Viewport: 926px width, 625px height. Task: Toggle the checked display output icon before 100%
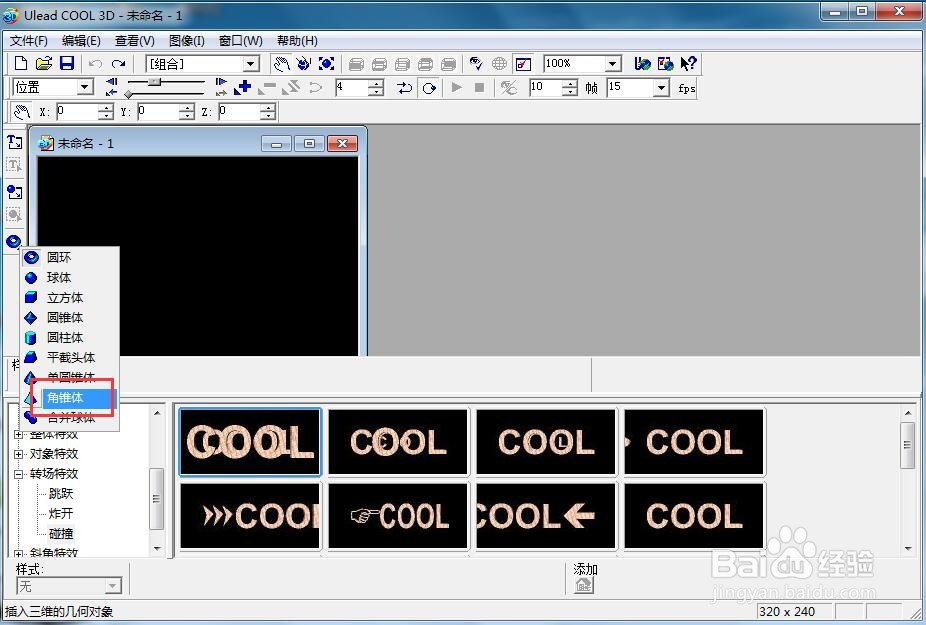pos(523,63)
